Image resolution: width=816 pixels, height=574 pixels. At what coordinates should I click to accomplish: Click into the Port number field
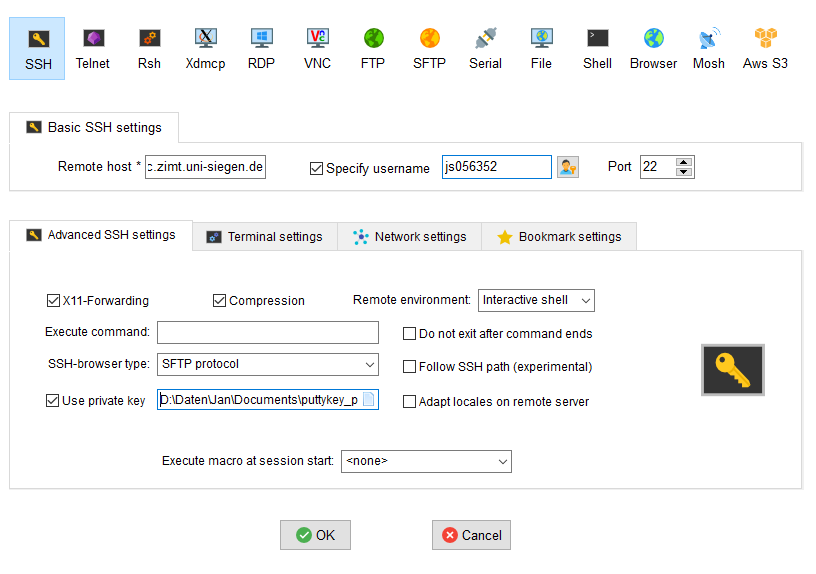point(658,167)
